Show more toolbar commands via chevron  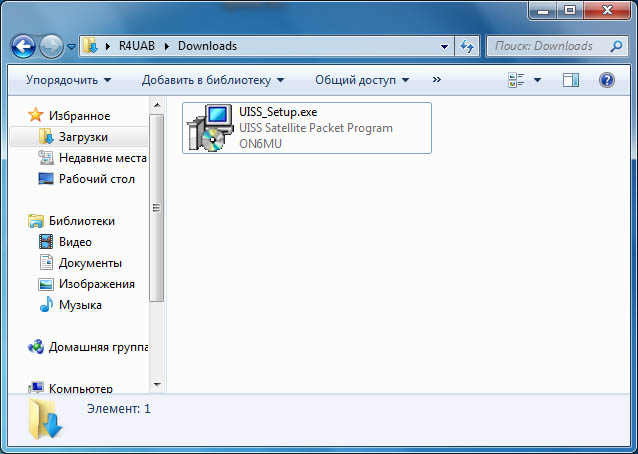tap(437, 79)
